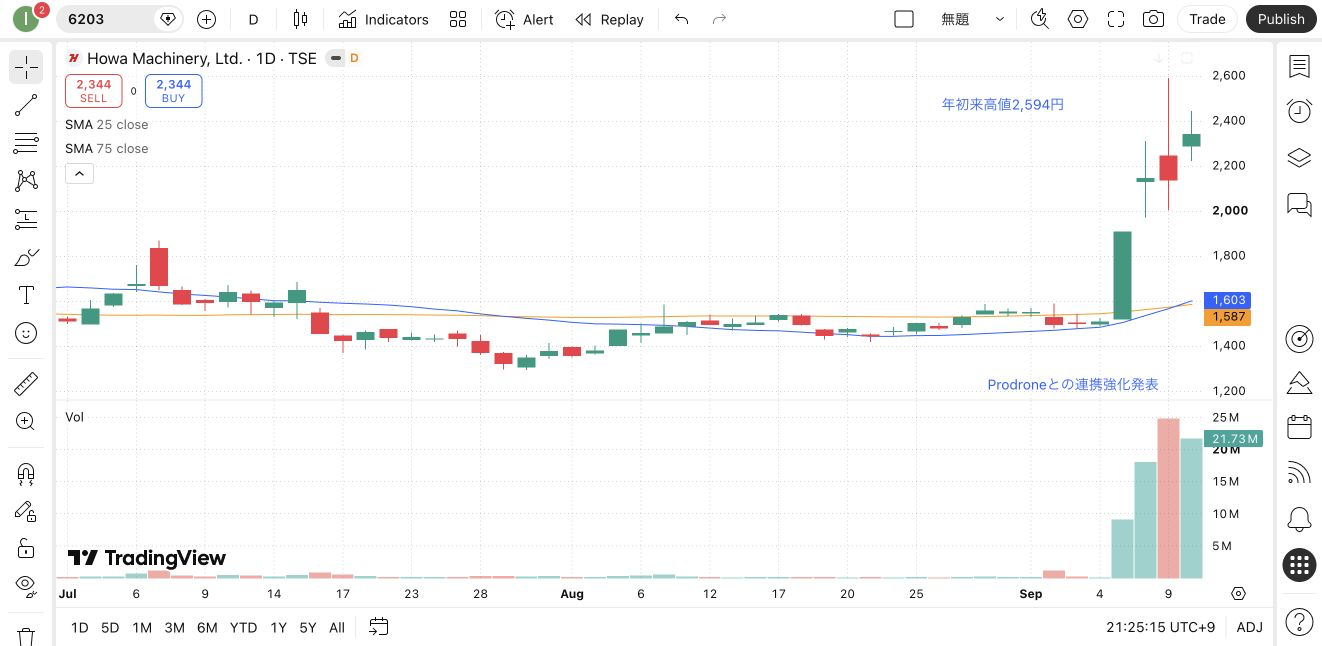This screenshot has width=1322, height=646.
Task: Open the watchlist panel
Action: coord(1299,67)
